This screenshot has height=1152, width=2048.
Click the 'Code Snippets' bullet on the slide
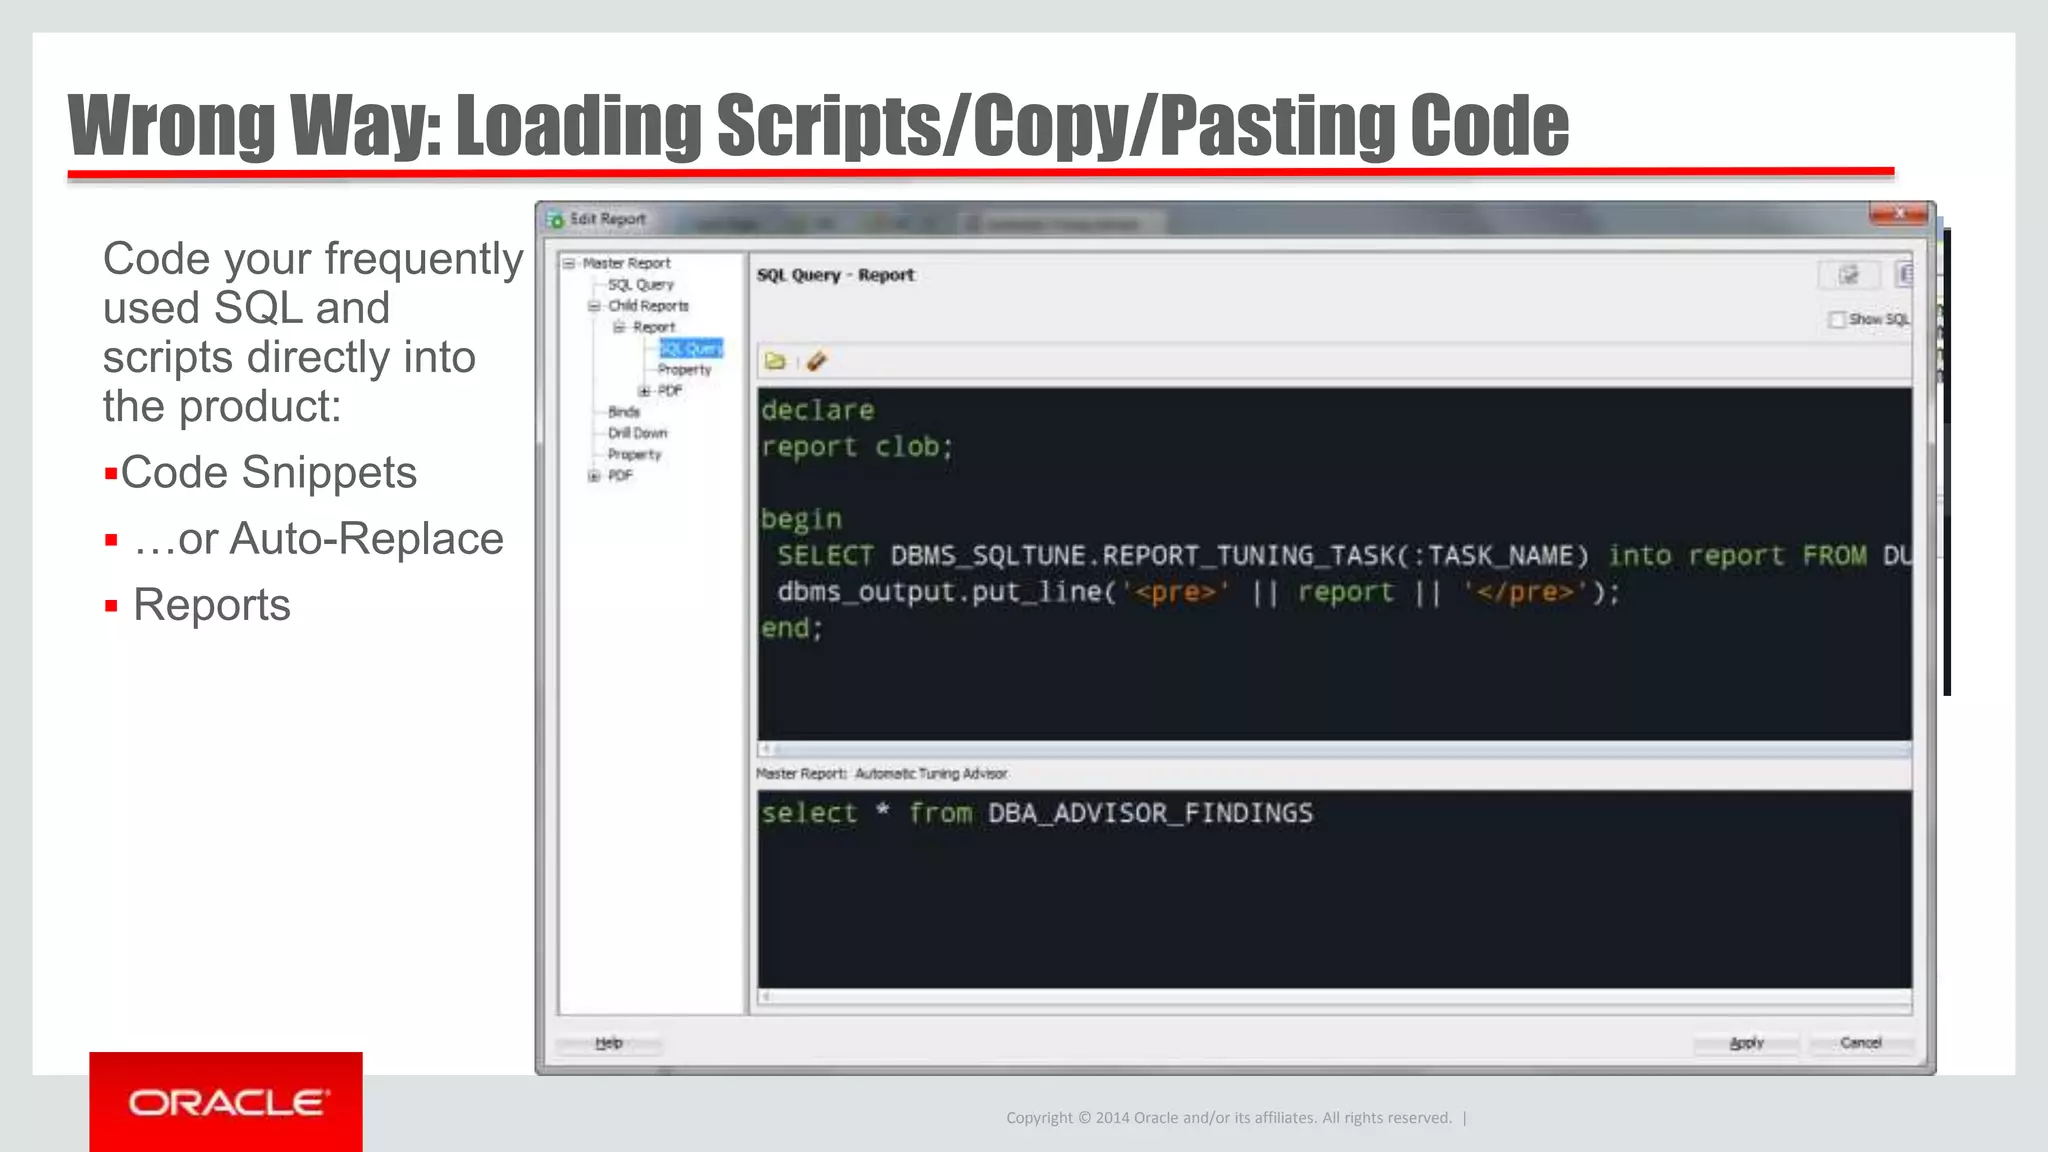pyautogui.click(x=268, y=473)
